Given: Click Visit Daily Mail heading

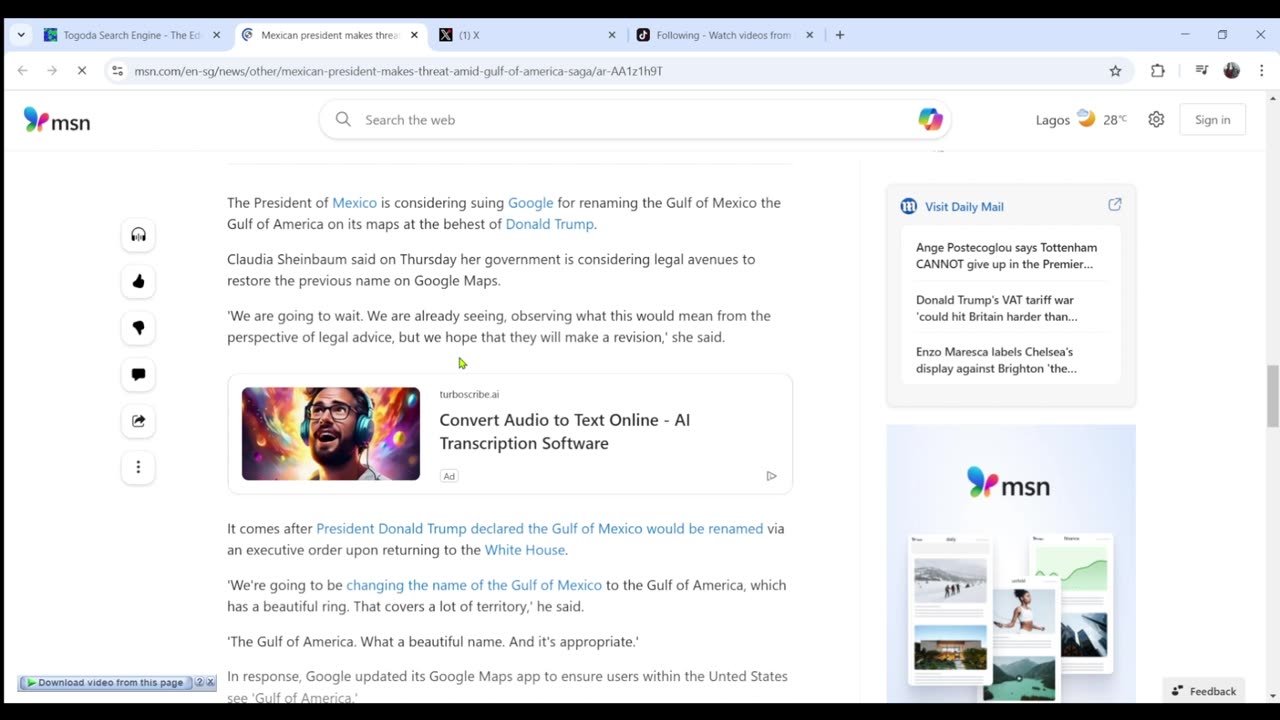Looking at the screenshot, I should tap(964, 207).
